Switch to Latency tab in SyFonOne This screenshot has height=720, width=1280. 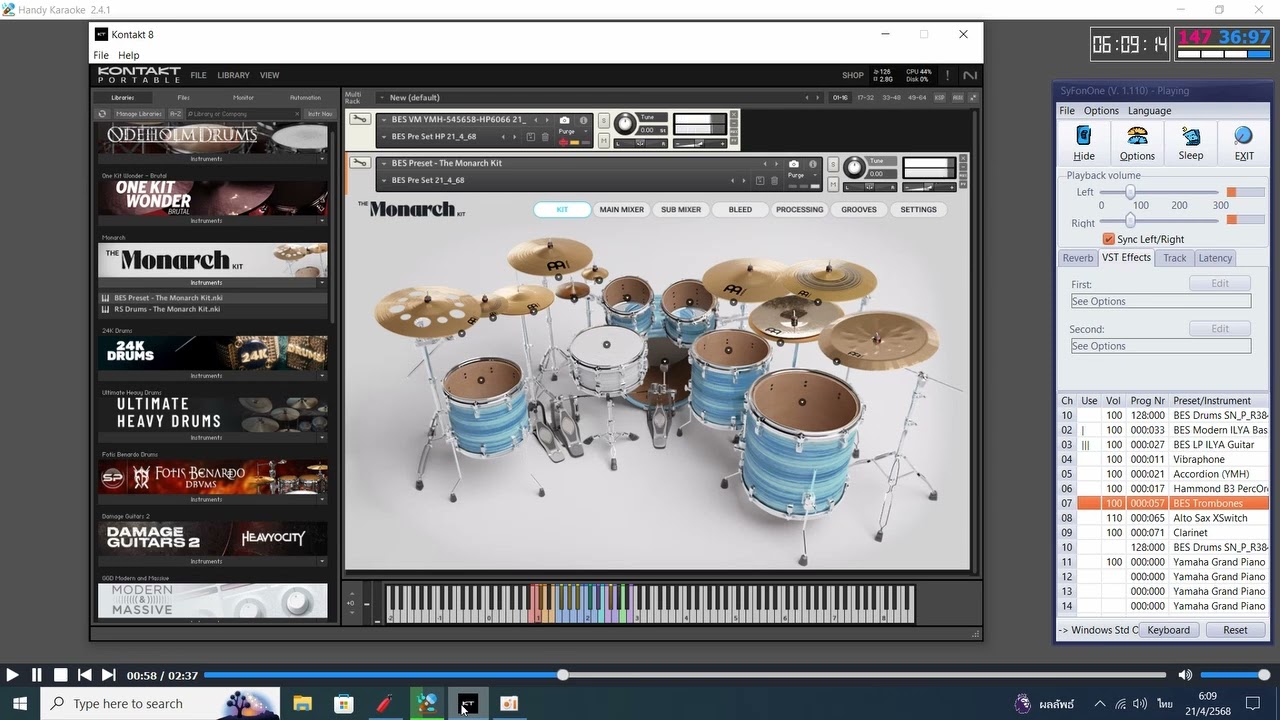click(x=1215, y=258)
